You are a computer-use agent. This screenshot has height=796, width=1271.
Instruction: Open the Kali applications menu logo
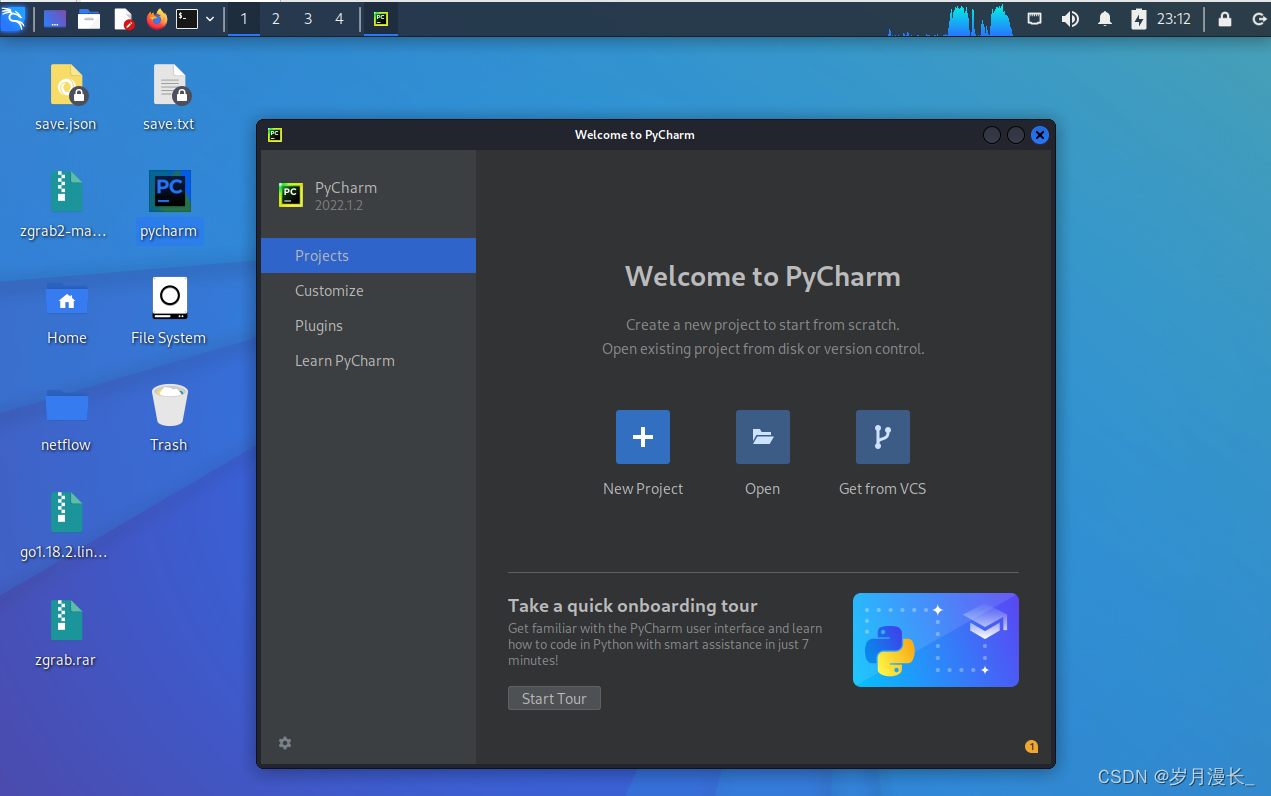13,18
